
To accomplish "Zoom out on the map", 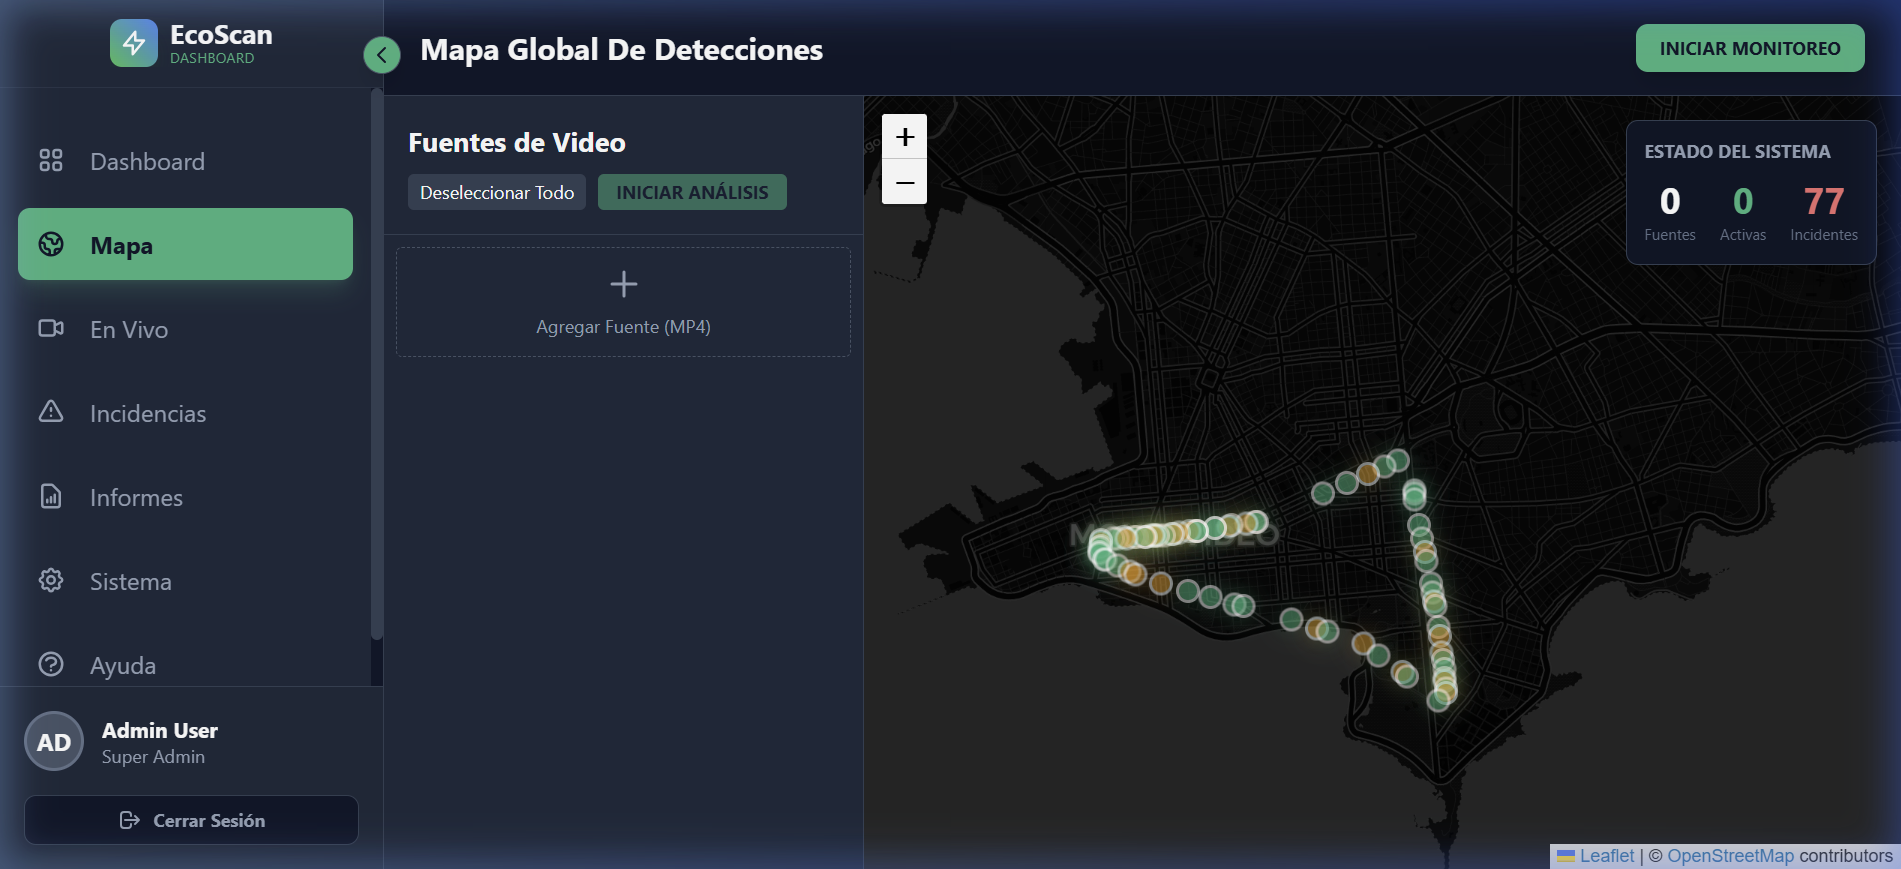I will click(905, 182).
